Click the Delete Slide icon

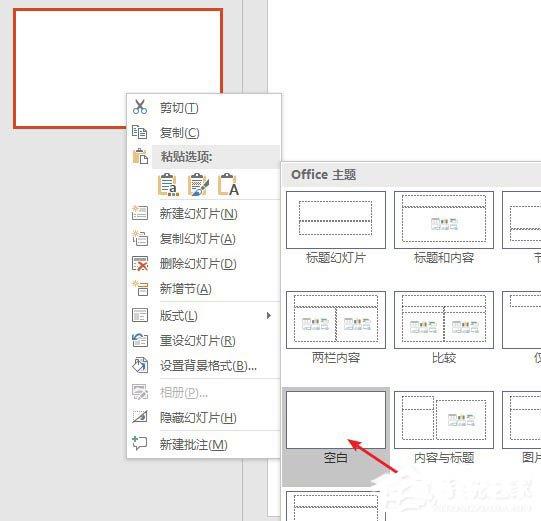tap(140, 264)
